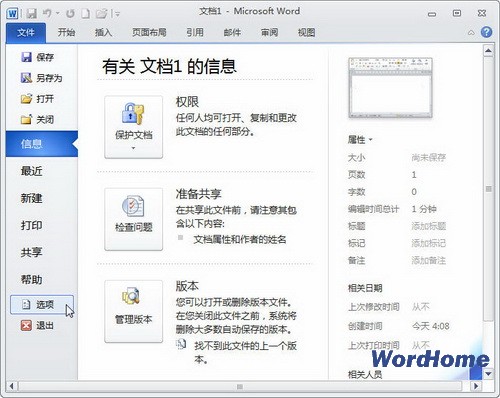The height and width of the screenshot is (398, 500).
Task: Click the 保护文档 (Protect Document) lock button
Action: coord(134,127)
